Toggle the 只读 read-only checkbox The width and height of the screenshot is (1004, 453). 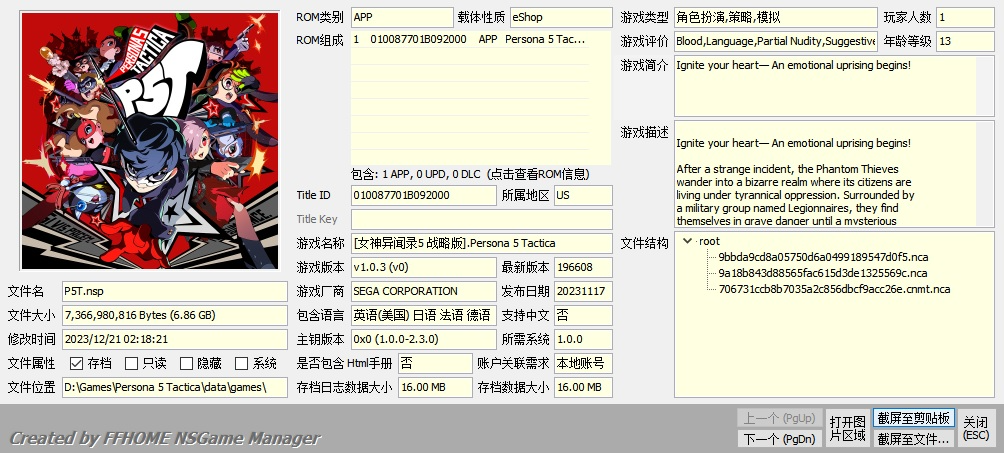[x=131, y=363]
